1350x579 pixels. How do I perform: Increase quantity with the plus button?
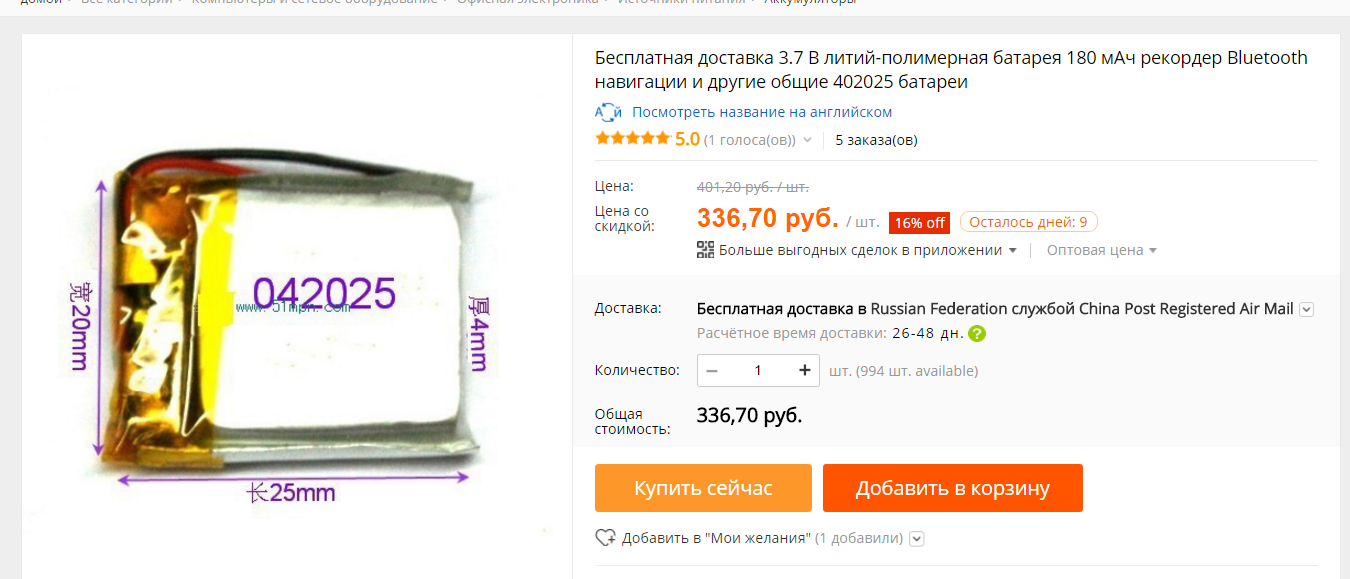pyautogui.click(x=805, y=370)
